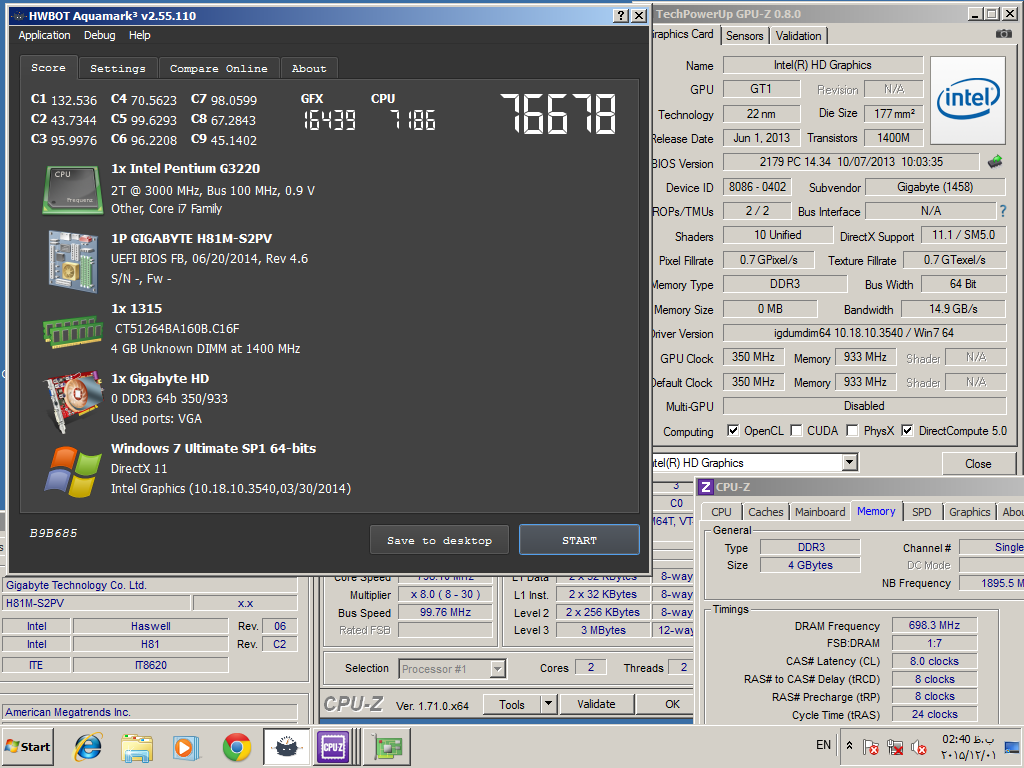Click the taskbar clock showing 02:40
This screenshot has width=1024, height=768.
968,746
